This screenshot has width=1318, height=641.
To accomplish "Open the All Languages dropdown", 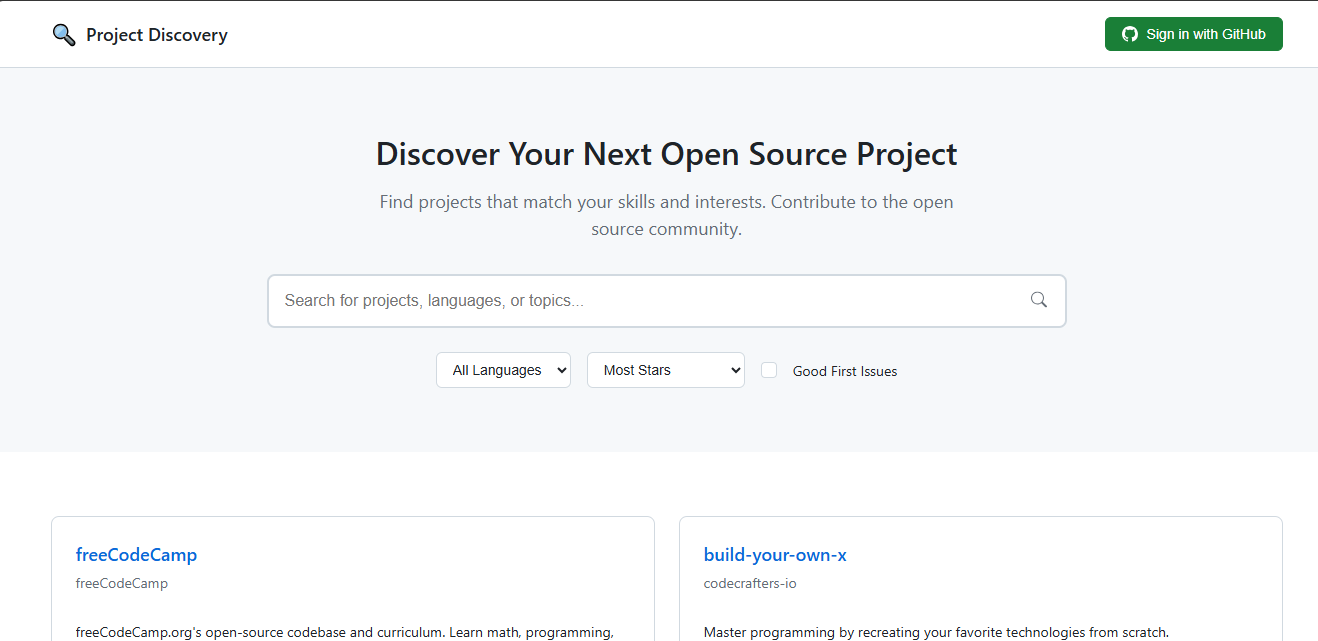I will 504,370.
